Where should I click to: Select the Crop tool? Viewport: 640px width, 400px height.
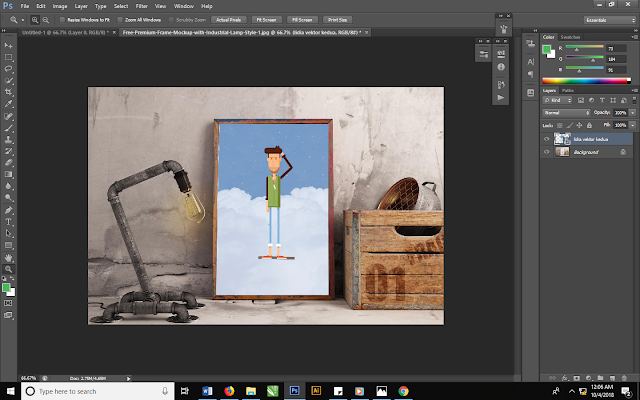pos(9,91)
